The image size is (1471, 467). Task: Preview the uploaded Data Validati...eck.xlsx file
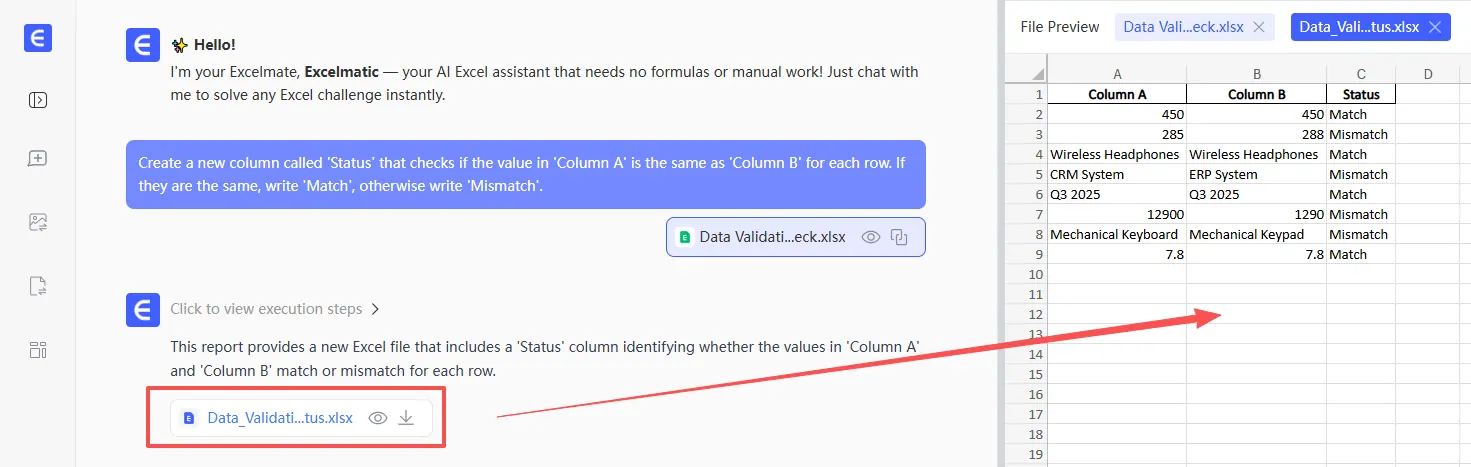coord(871,237)
